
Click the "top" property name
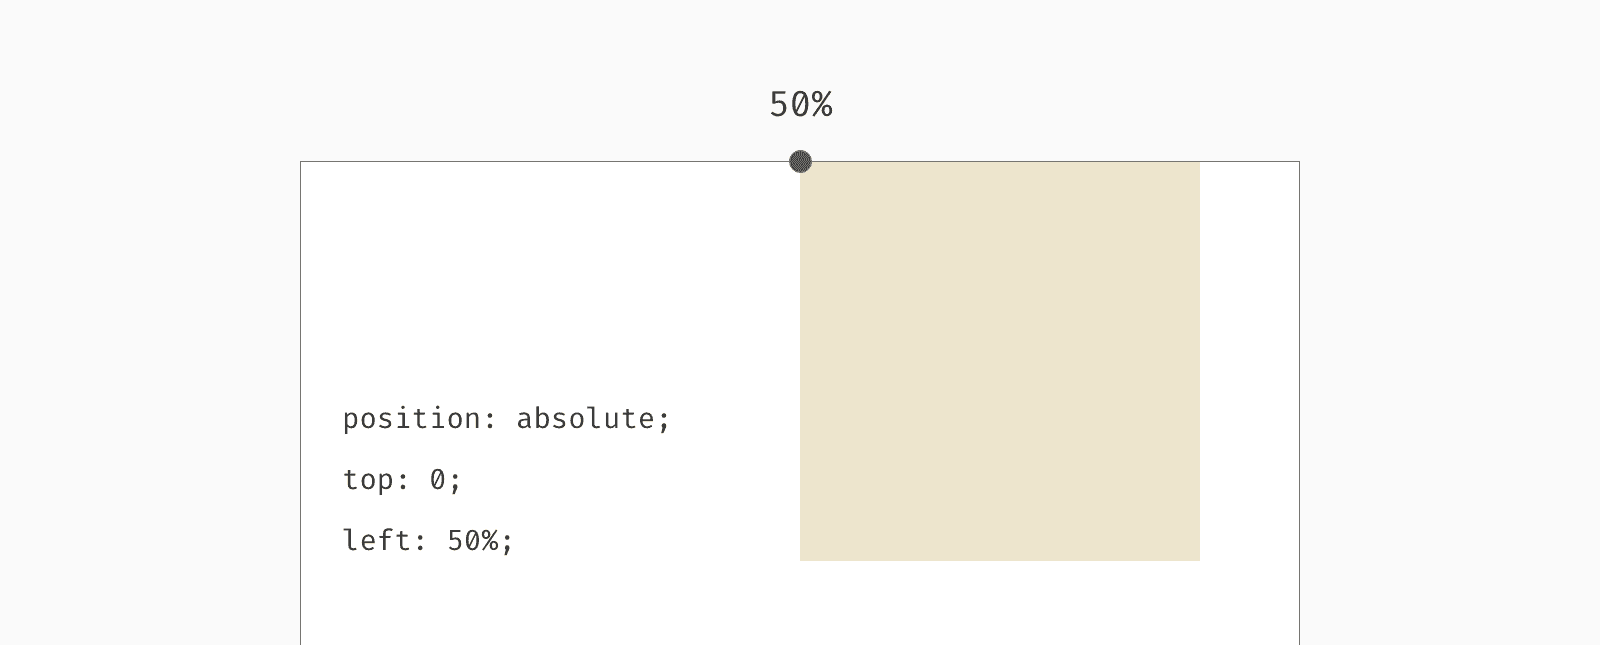[368, 480]
